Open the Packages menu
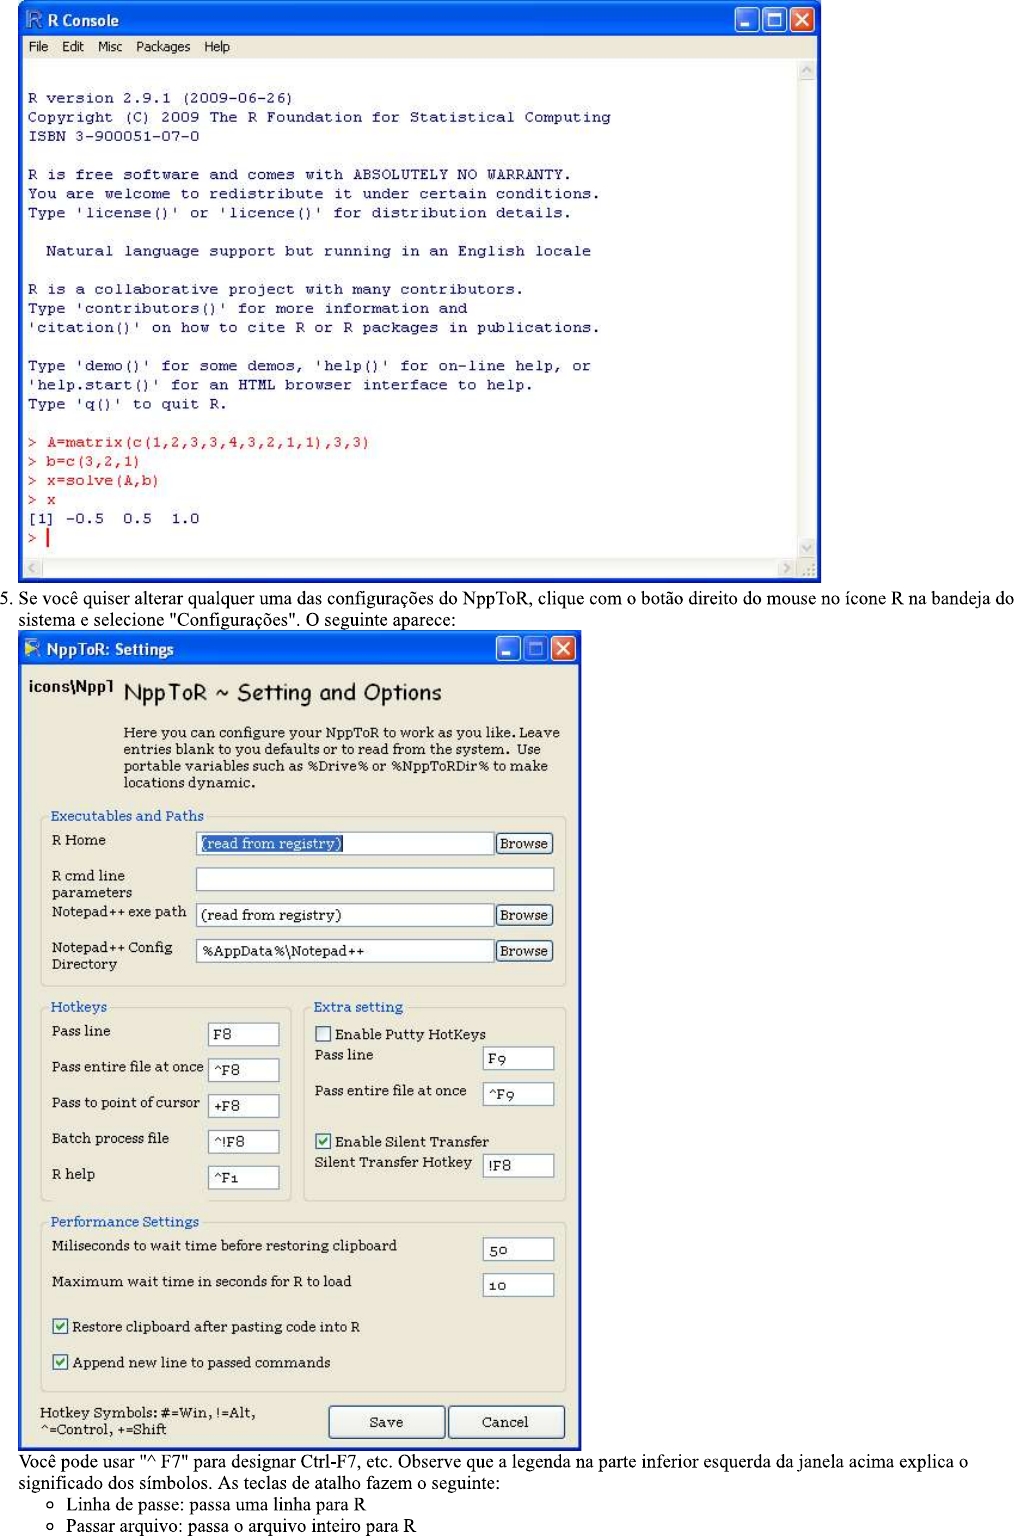1014x1536 pixels. [x=163, y=46]
